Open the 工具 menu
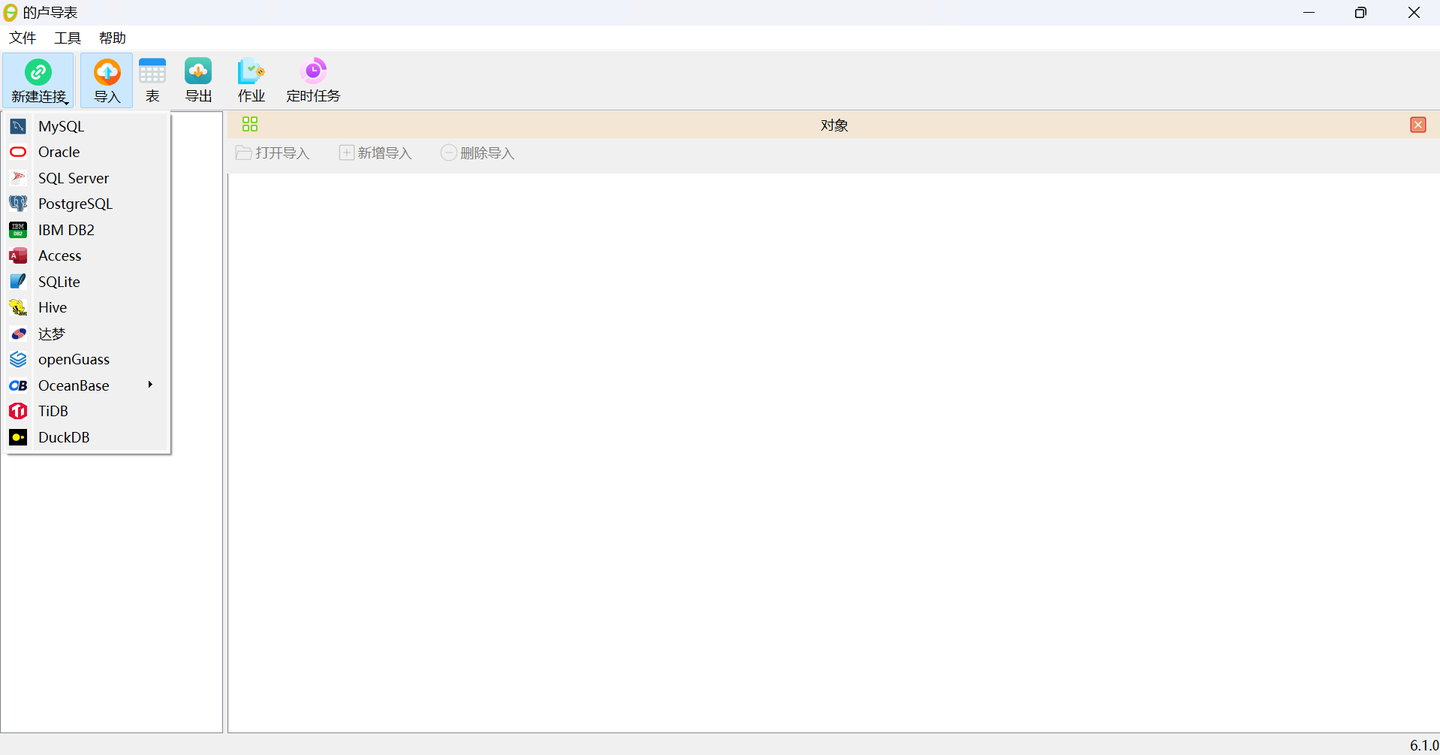This screenshot has height=755, width=1440. [68, 38]
